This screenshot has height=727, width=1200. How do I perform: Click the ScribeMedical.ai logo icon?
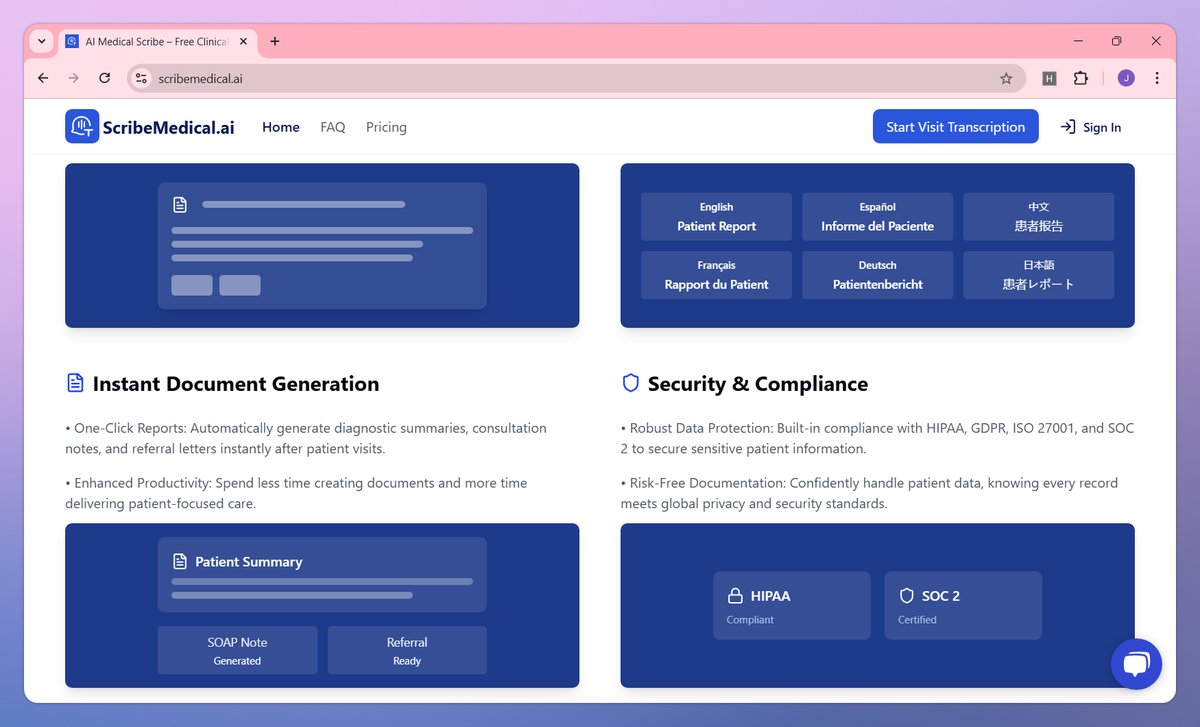click(x=81, y=126)
